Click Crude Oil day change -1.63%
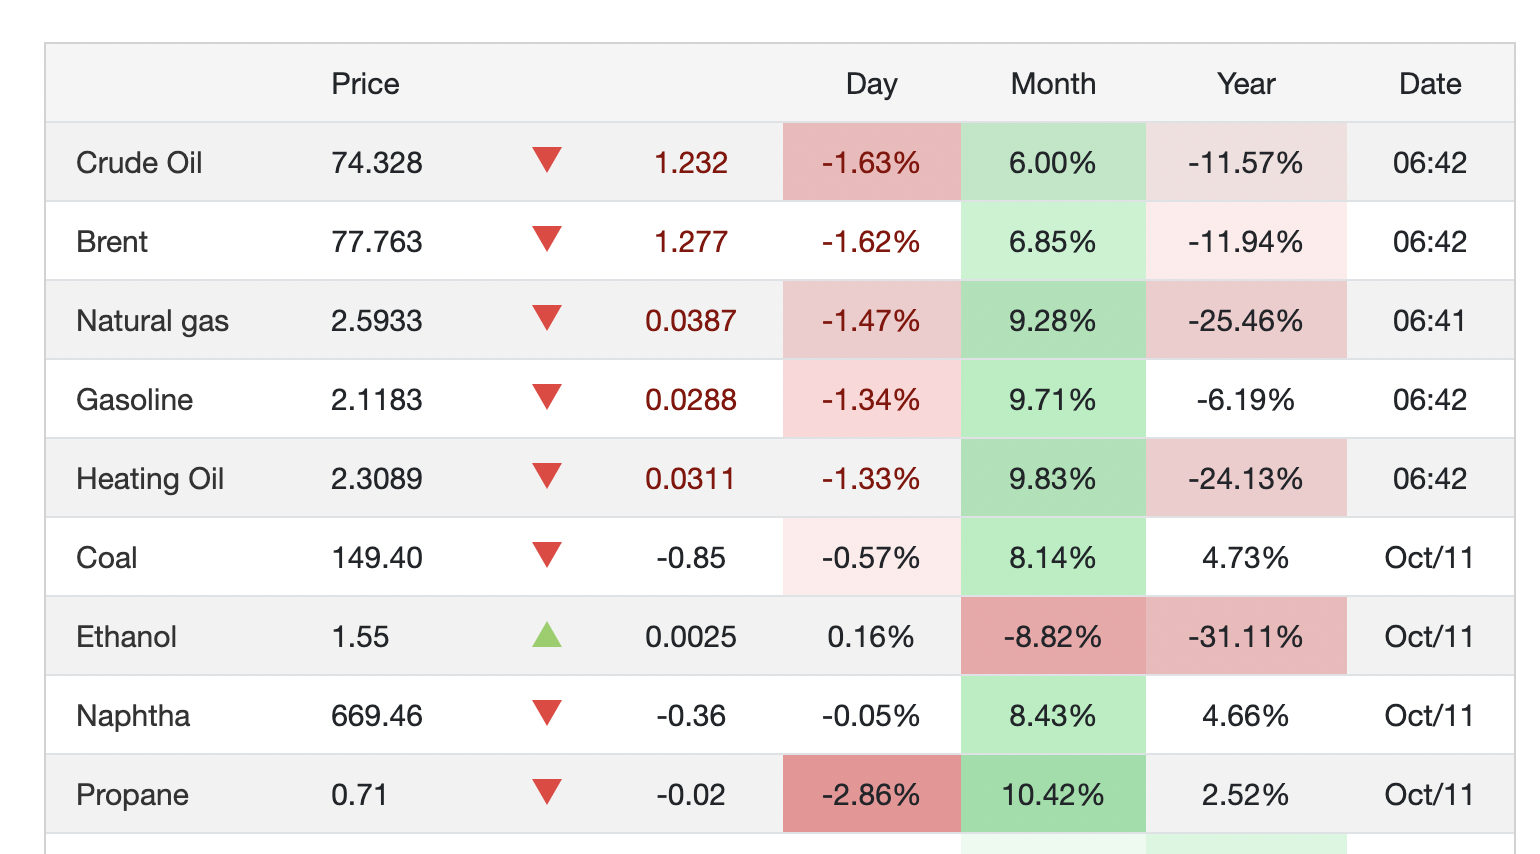The image size is (1540, 854). [x=871, y=162]
